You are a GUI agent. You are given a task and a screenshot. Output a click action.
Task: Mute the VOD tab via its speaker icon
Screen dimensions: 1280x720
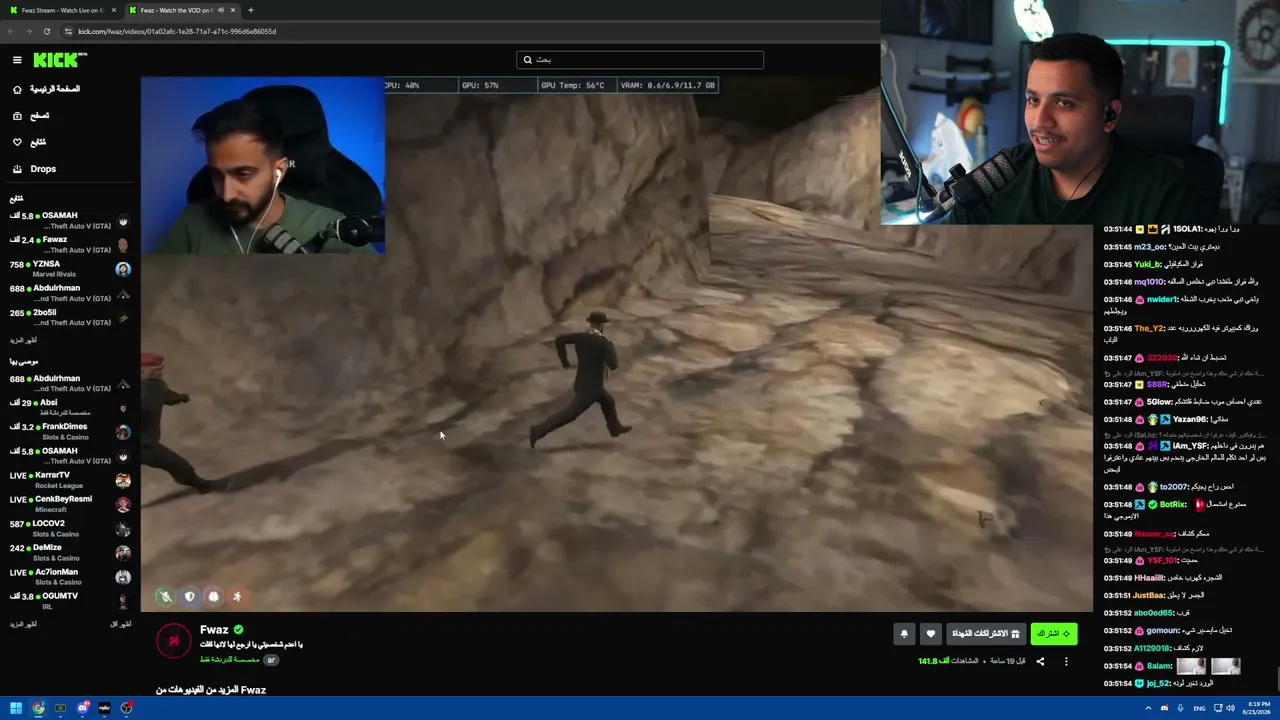pos(220,10)
